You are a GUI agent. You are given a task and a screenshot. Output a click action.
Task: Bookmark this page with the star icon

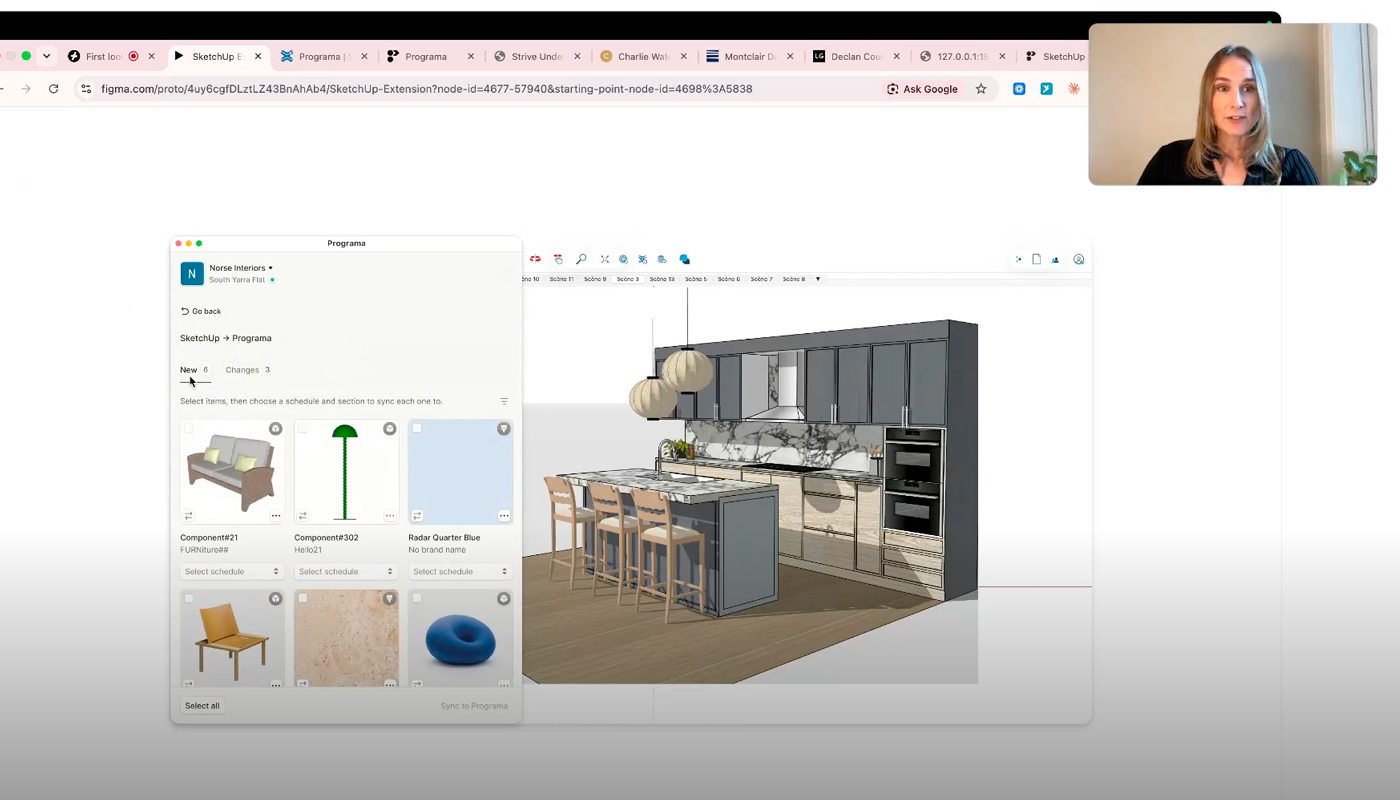coord(981,89)
